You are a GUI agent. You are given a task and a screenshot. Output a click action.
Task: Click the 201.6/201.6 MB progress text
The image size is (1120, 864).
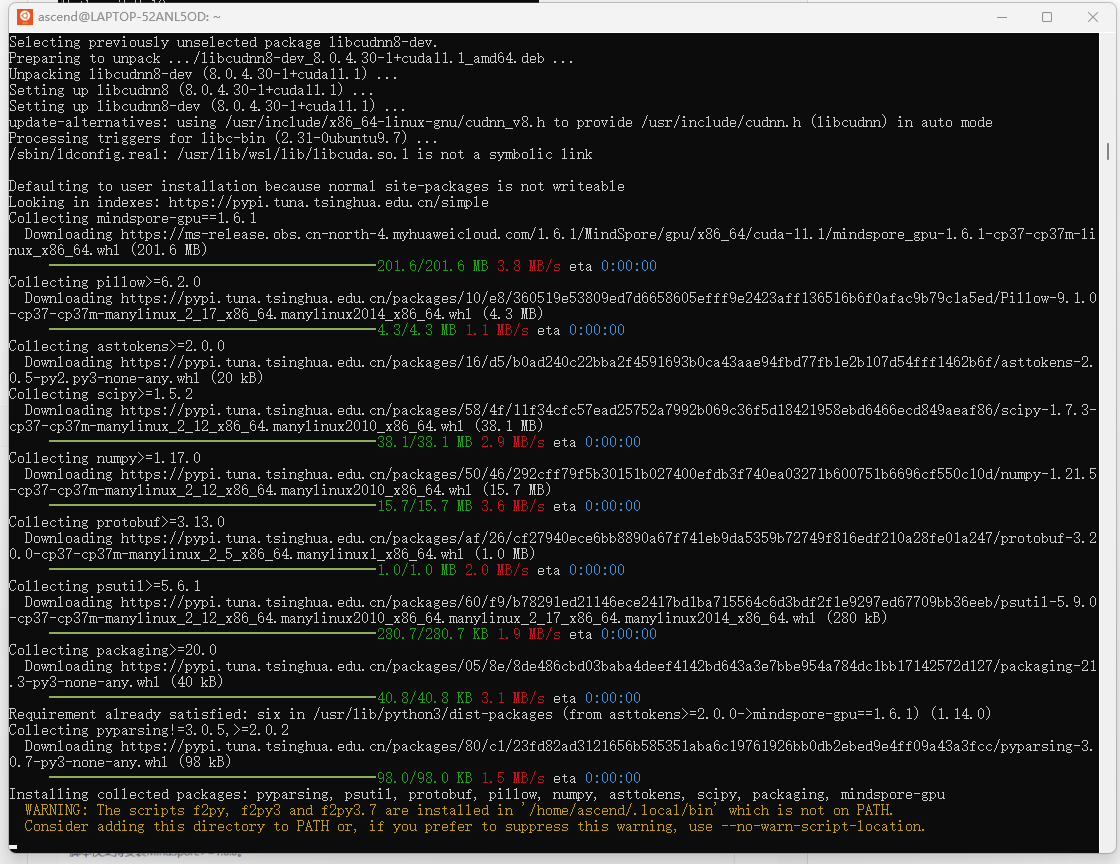tap(432, 266)
